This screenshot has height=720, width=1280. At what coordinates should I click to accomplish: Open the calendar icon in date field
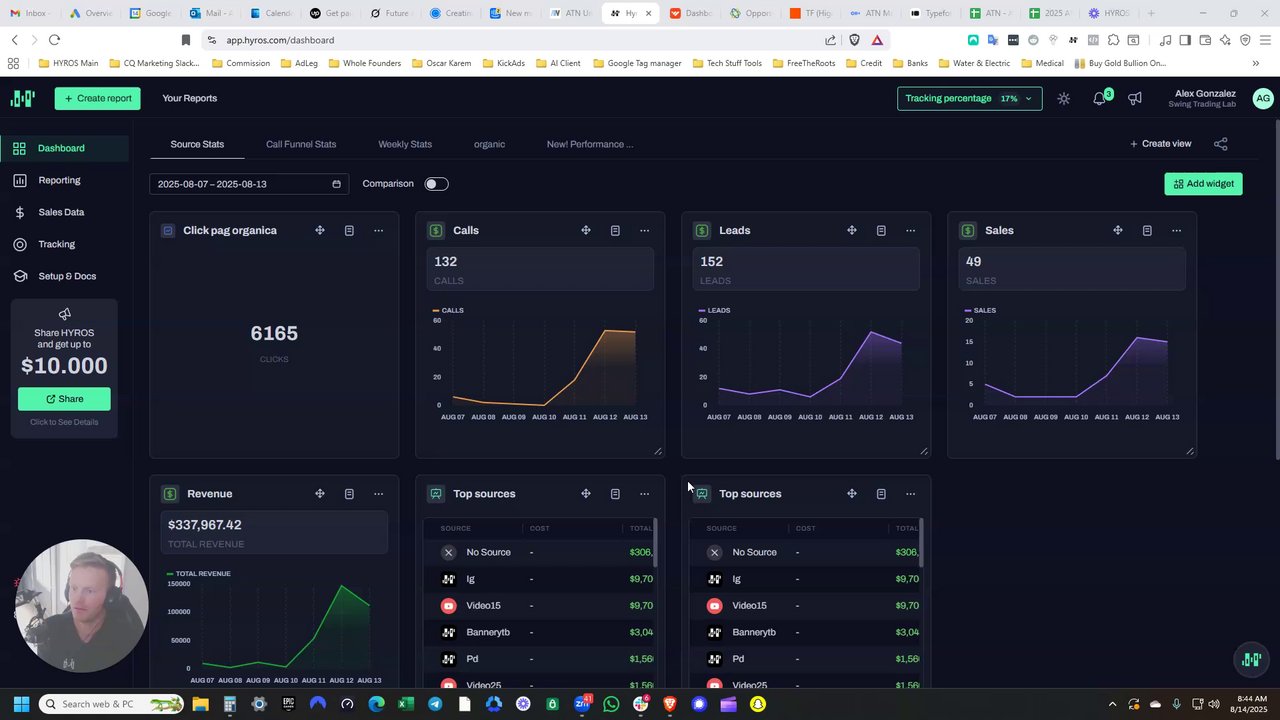pyautogui.click(x=336, y=184)
